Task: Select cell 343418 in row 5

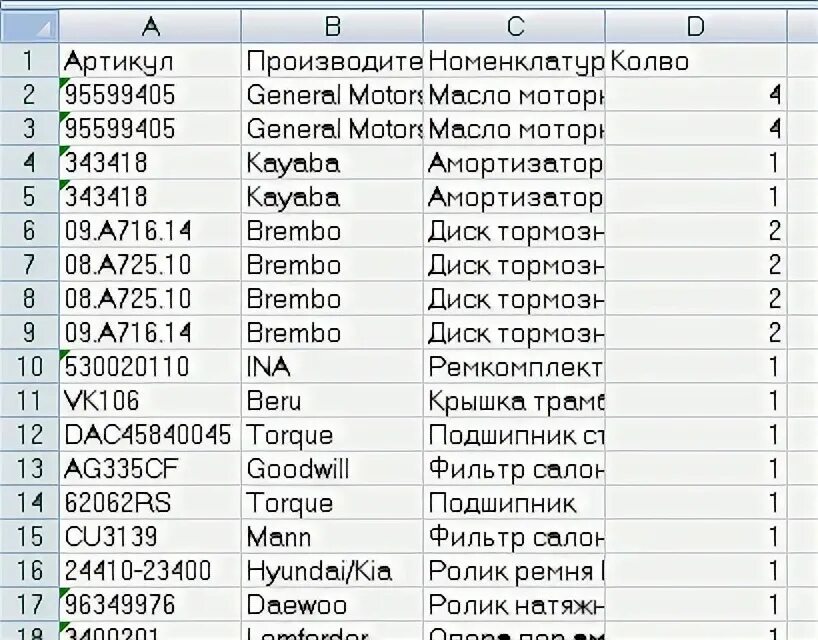Action: click(x=150, y=196)
